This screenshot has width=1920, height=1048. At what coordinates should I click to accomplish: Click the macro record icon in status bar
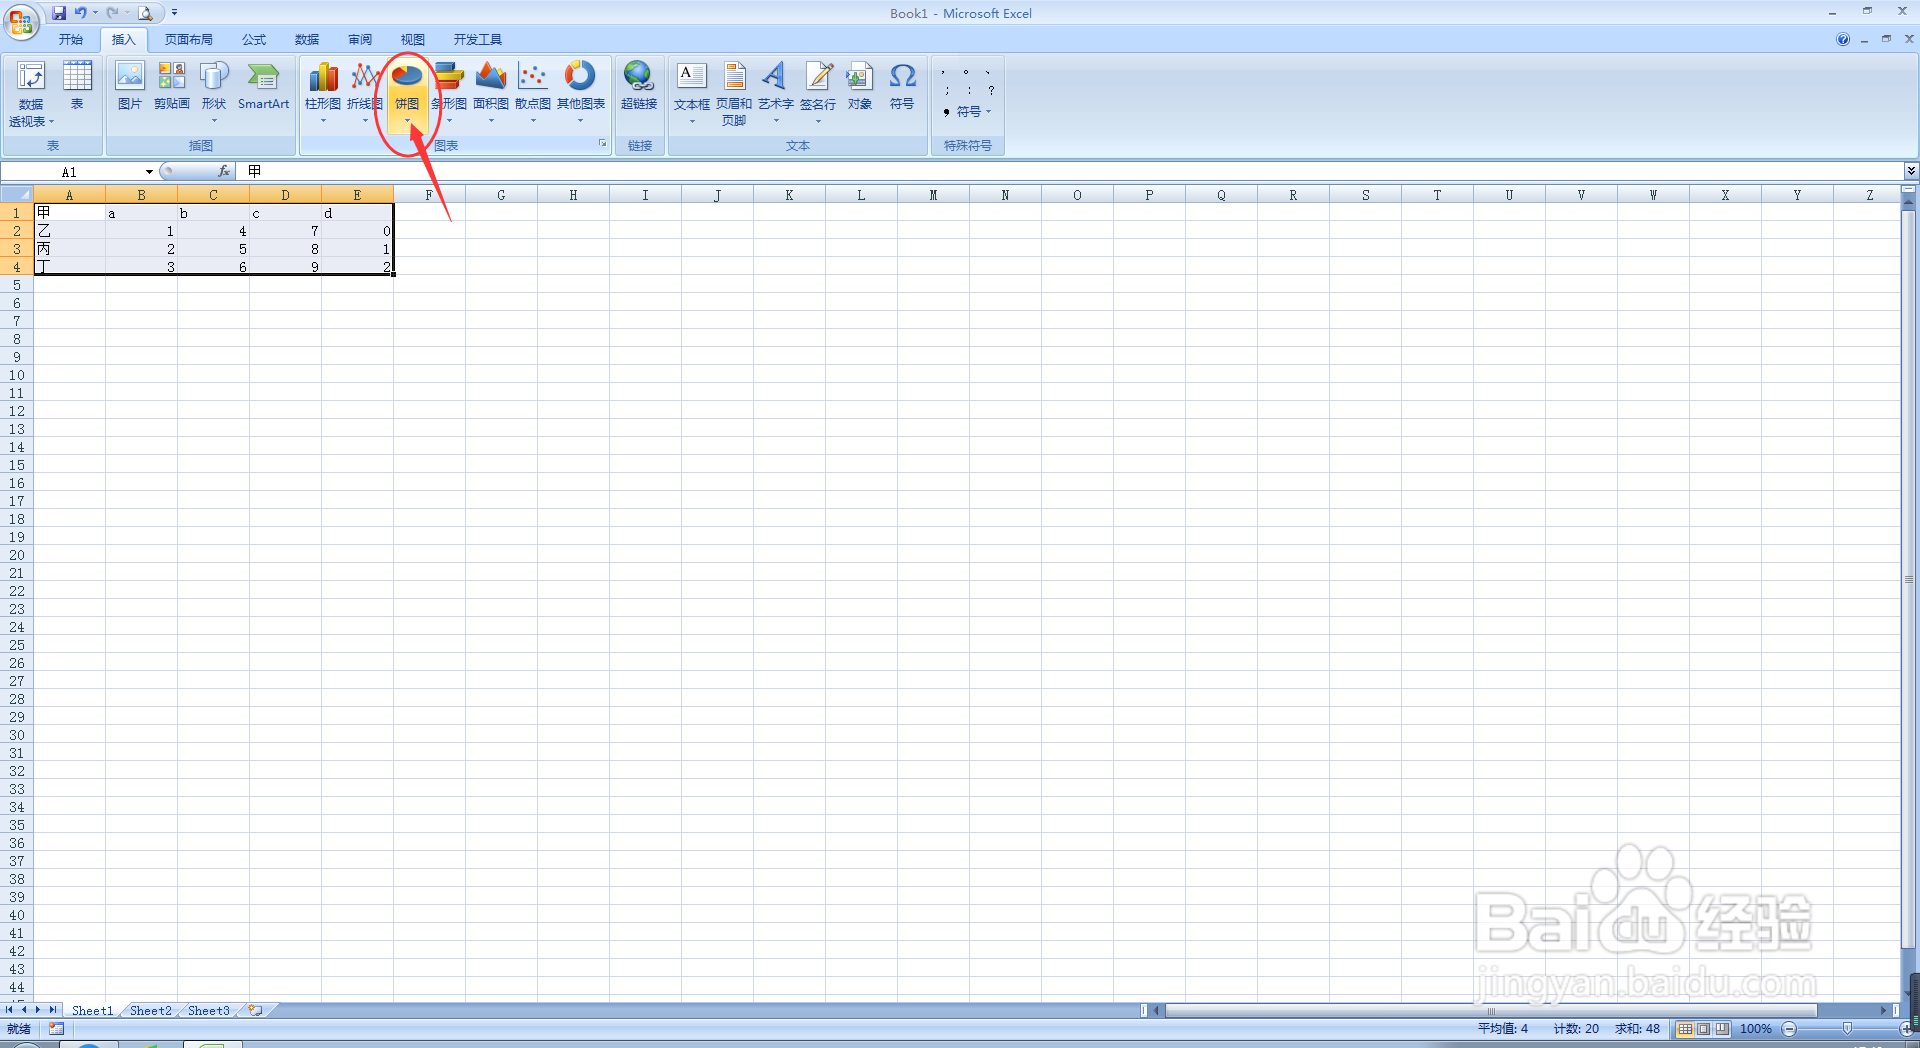[56, 1028]
